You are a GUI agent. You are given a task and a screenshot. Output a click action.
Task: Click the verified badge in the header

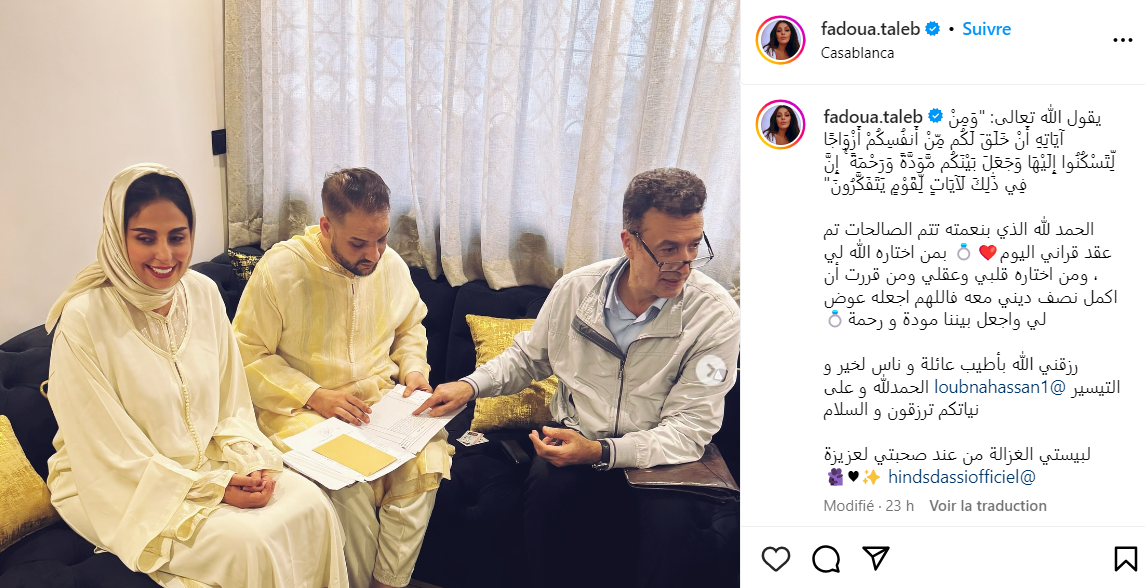pyautogui.click(x=933, y=29)
